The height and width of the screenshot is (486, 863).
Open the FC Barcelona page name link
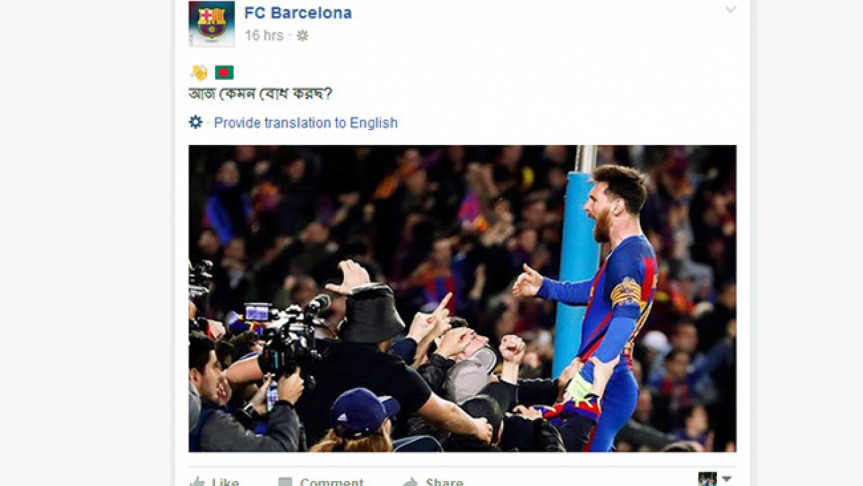(x=298, y=13)
